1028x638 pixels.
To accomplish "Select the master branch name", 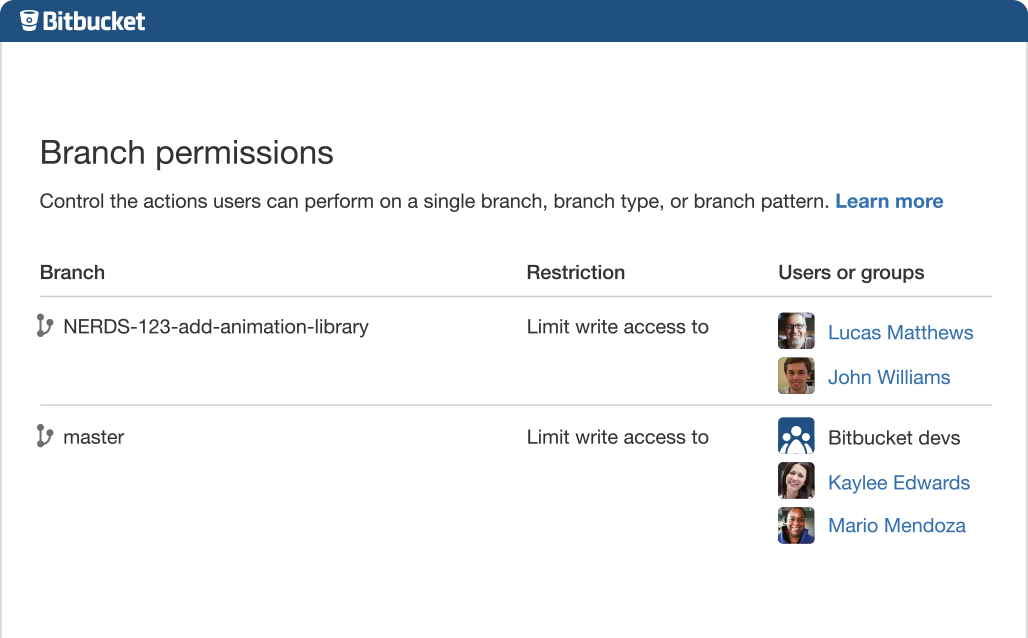I will tap(94, 437).
